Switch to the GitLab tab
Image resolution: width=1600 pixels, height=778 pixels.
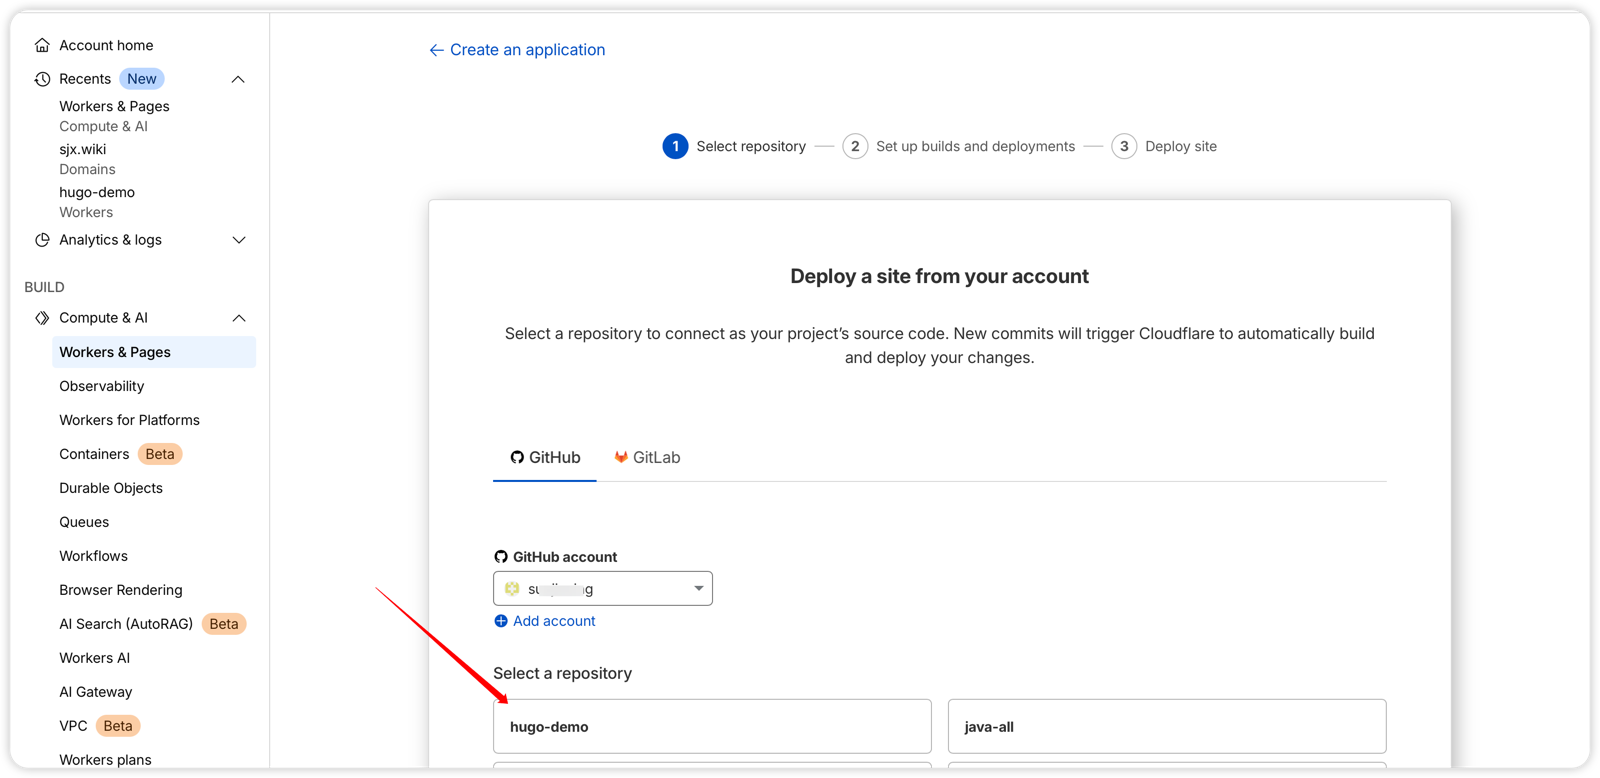click(x=647, y=457)
